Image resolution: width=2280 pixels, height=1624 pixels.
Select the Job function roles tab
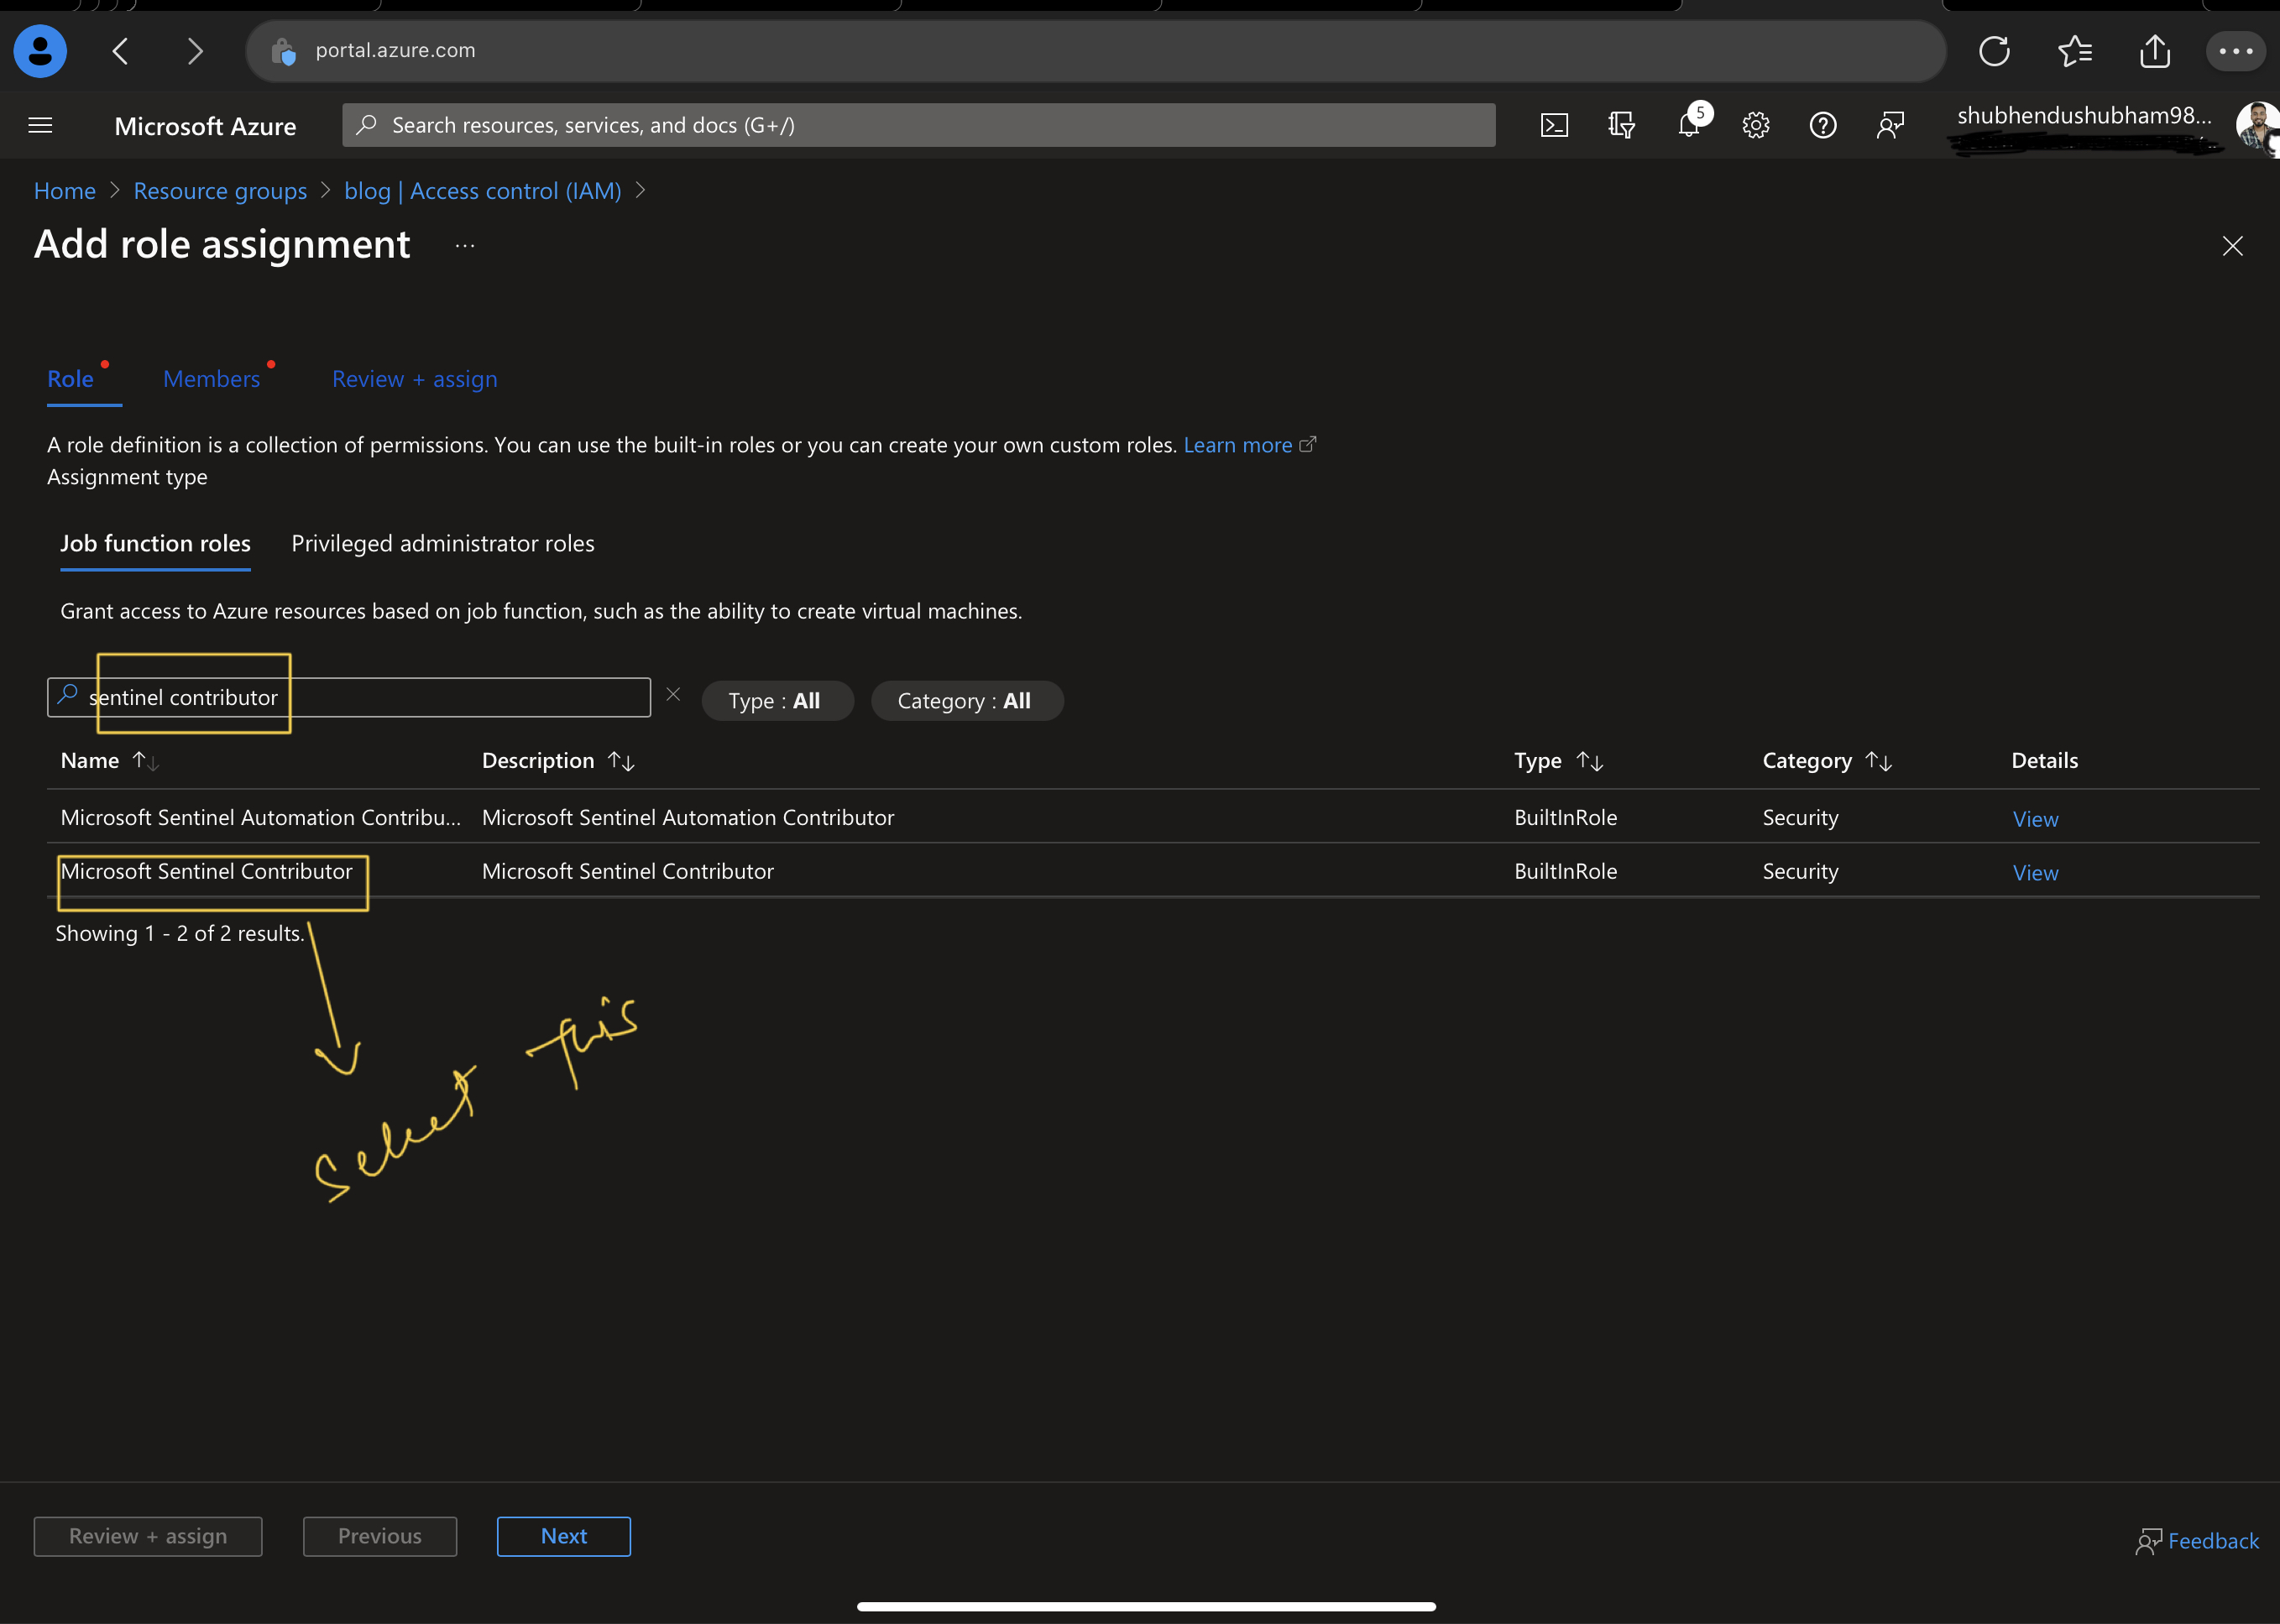click(x=155, y=543)
